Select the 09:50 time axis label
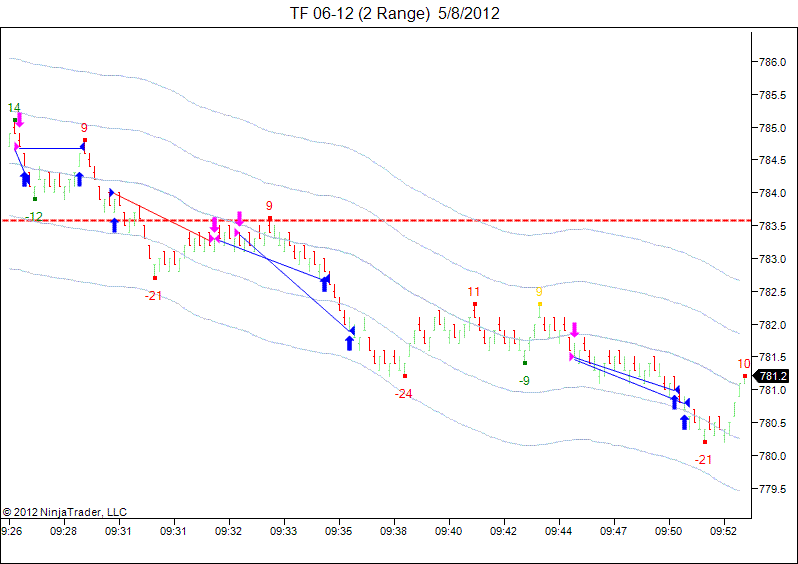This screenshot has width=798, height=564. pos(668,531)
